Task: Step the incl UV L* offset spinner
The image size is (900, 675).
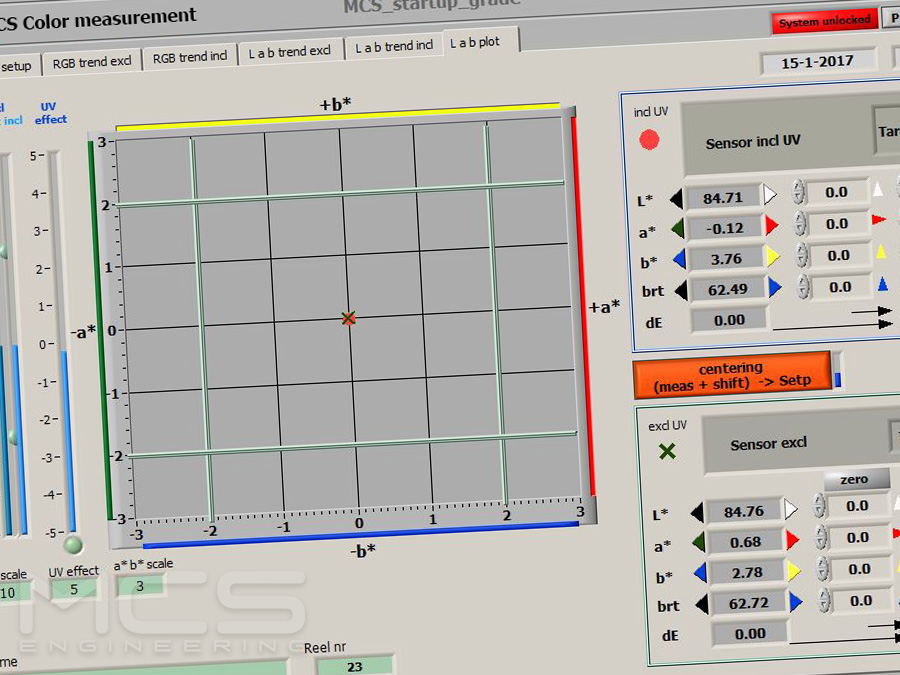Action: coord(799,192)
